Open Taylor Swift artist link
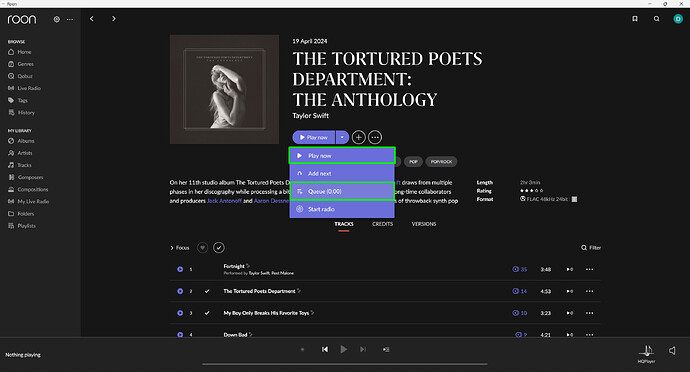Screen dimensions: 690x372 tap(311, 116)
